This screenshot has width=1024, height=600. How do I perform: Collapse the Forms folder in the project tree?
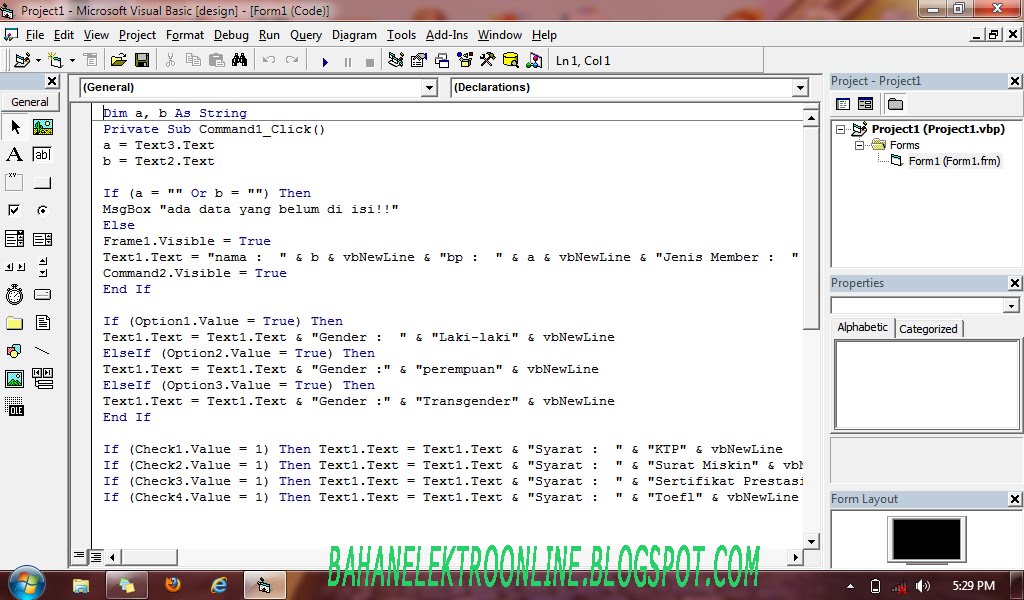858,145
